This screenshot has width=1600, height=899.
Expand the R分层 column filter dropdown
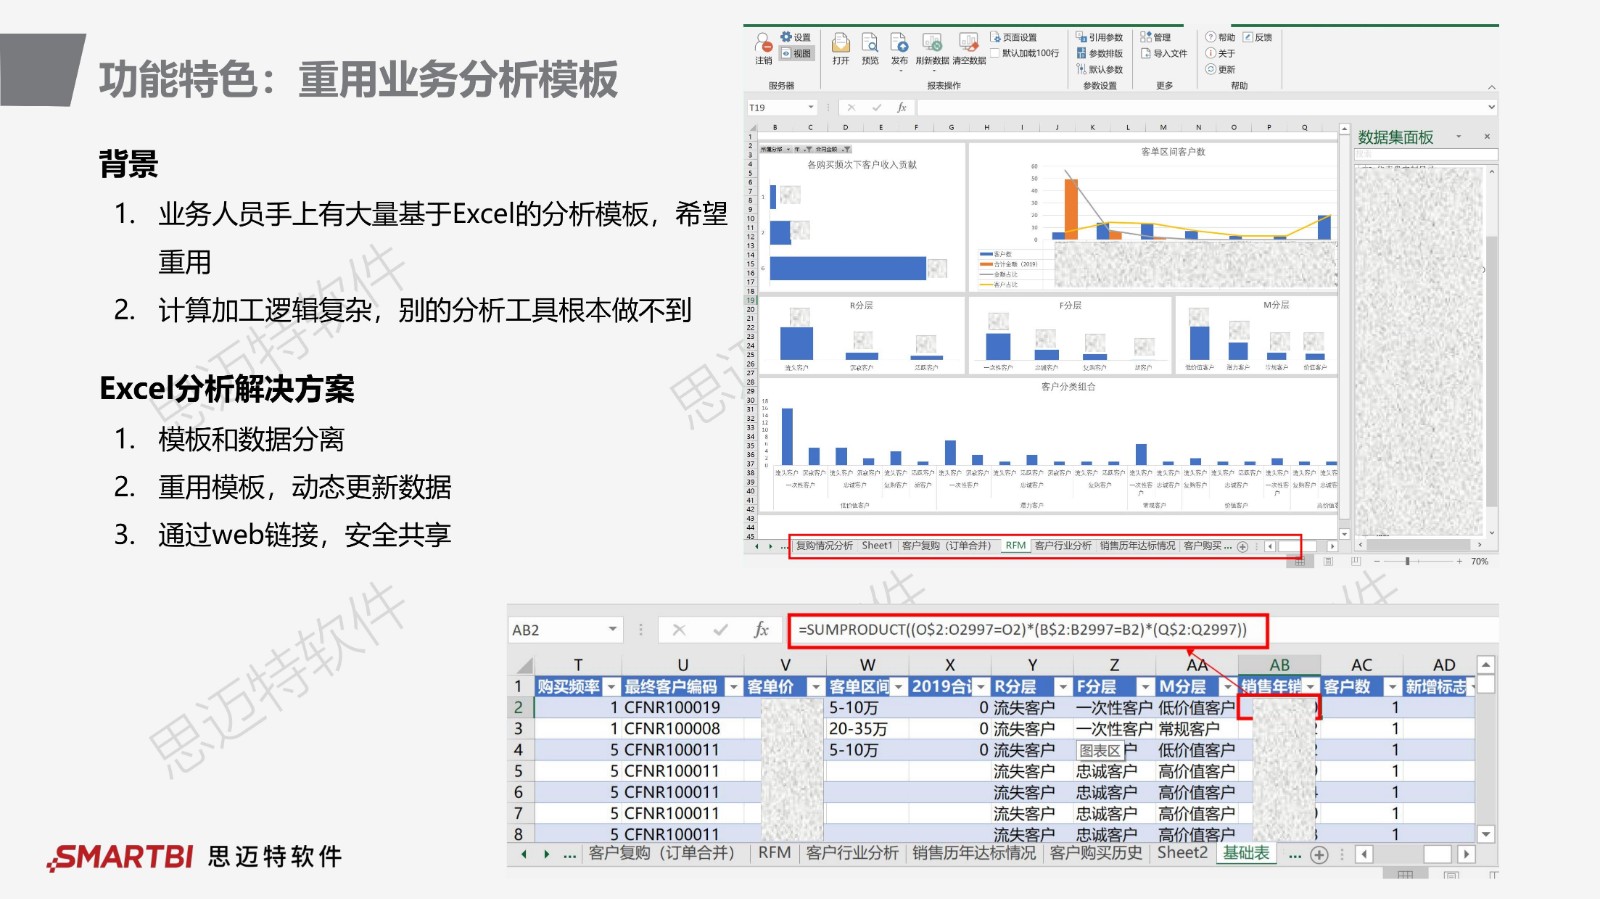click(1063, 687)
